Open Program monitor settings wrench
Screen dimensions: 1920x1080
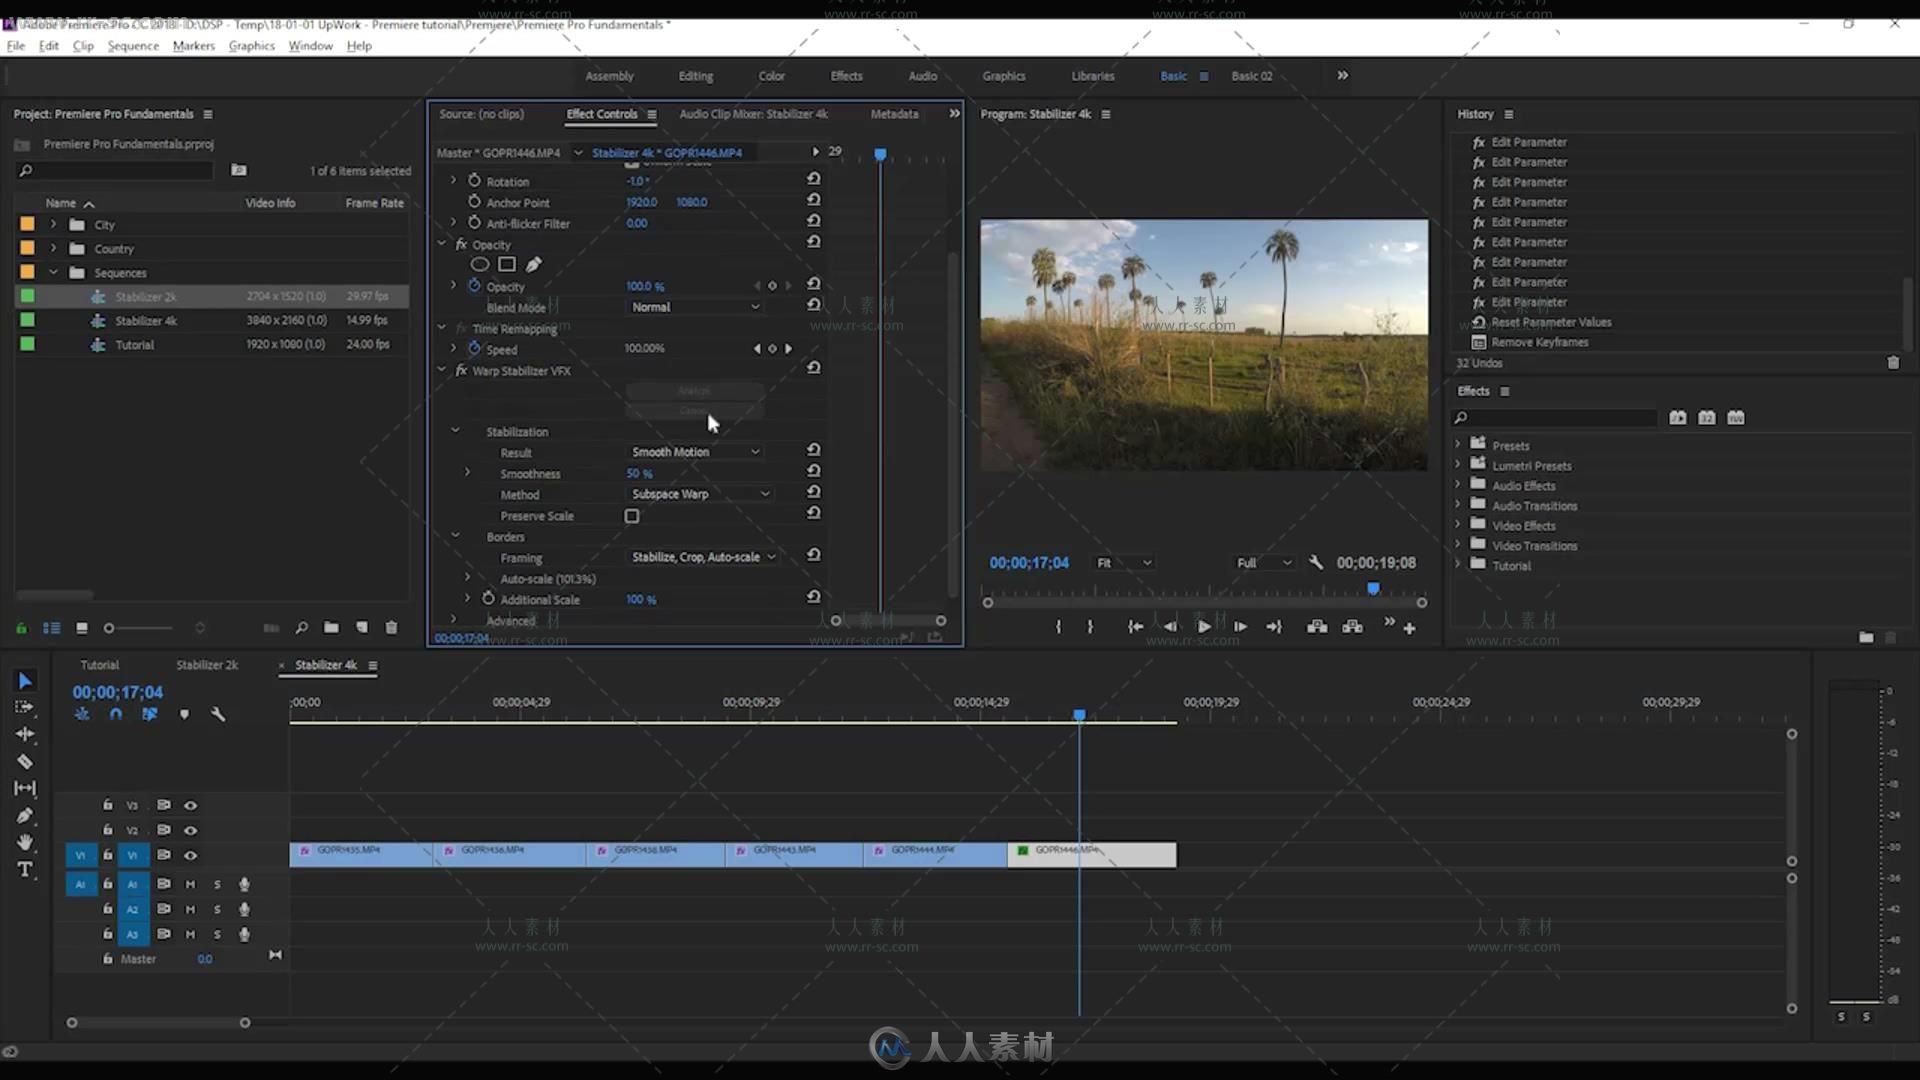coord(1316,563)
